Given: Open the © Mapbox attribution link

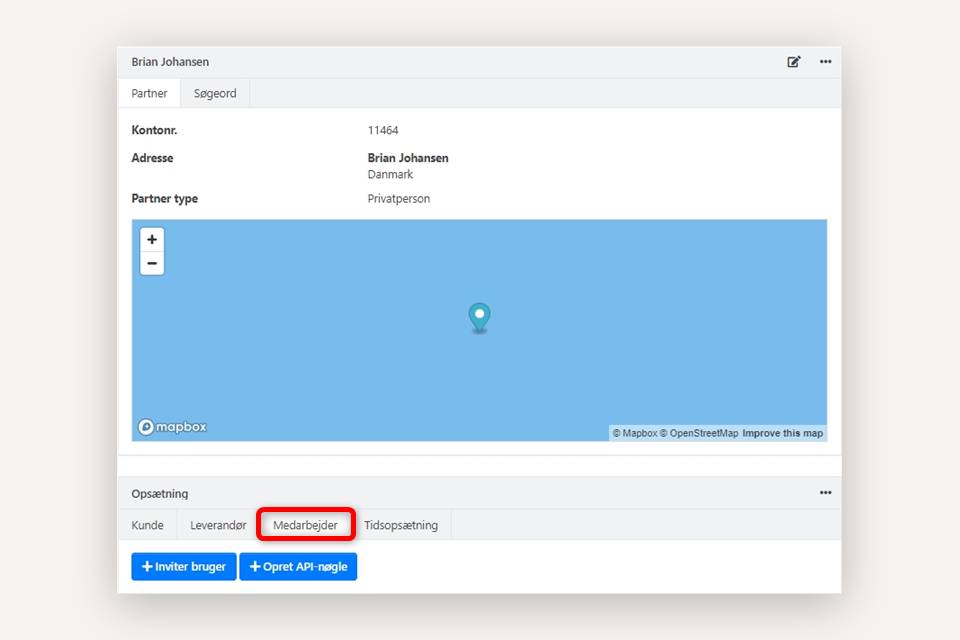Looking at the screenshot, I should (634, 433).
